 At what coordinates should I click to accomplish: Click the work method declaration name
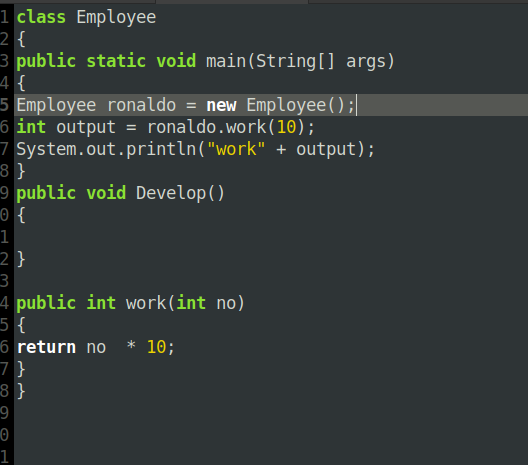click(146, 303)
